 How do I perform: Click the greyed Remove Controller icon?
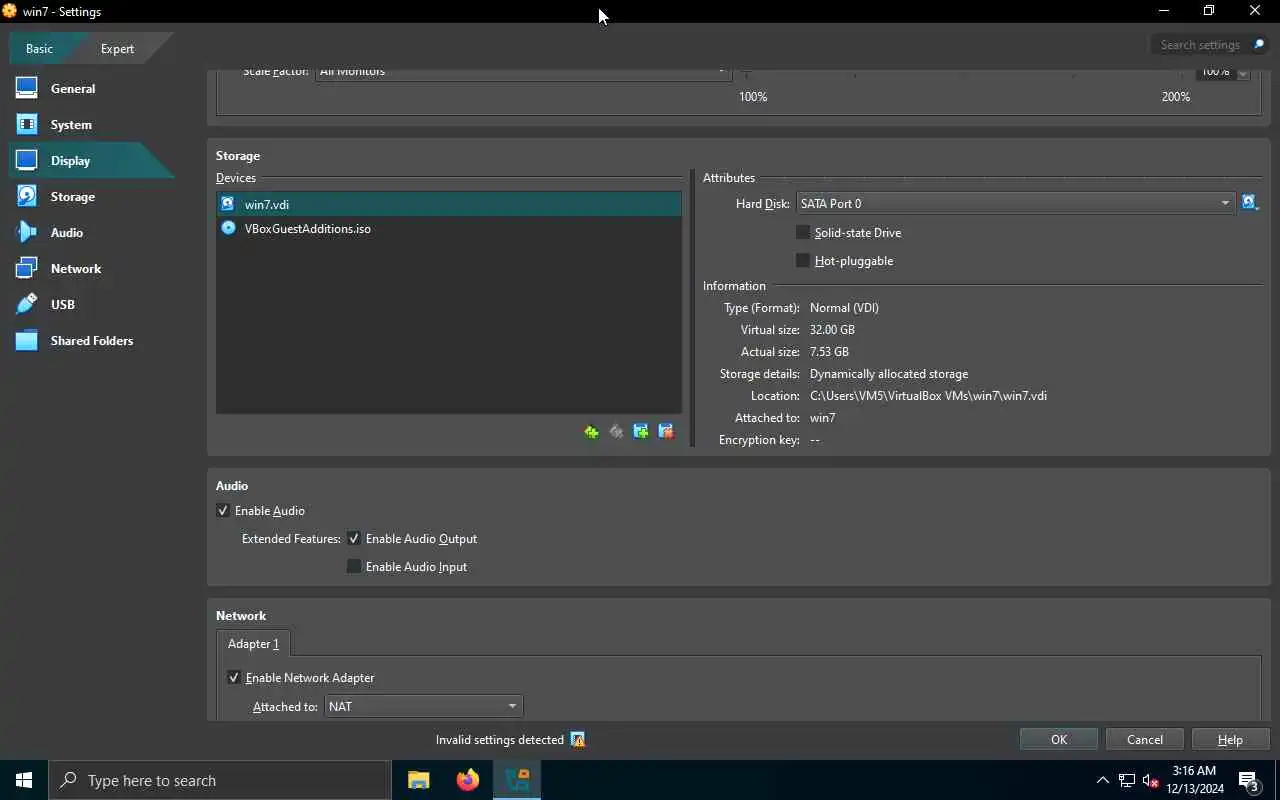pos(616,432)
